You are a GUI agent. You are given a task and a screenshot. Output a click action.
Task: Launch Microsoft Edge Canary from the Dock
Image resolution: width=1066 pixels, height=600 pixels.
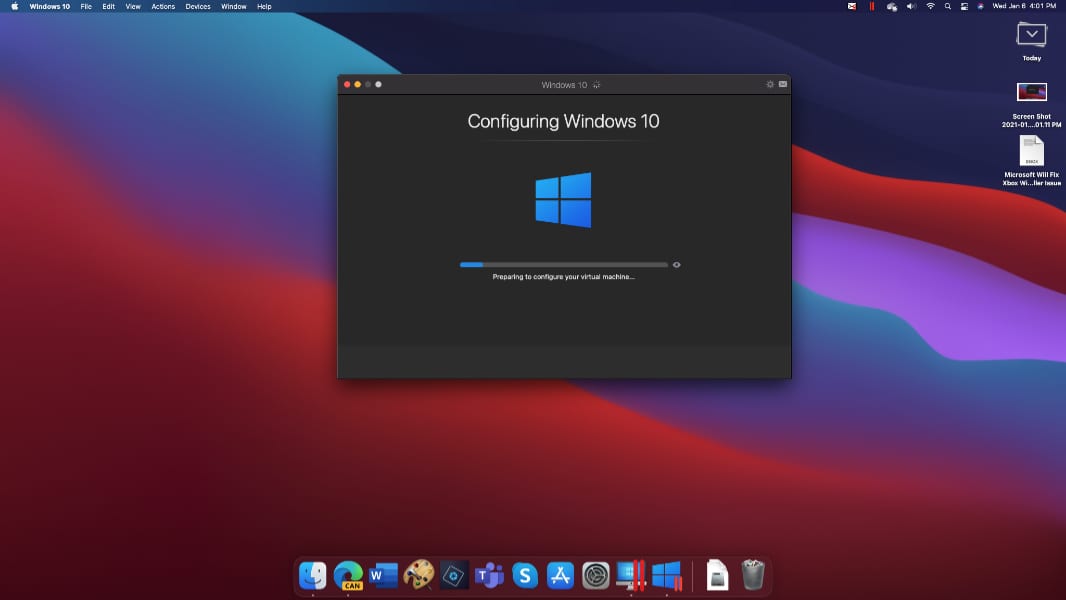(348, 576)
